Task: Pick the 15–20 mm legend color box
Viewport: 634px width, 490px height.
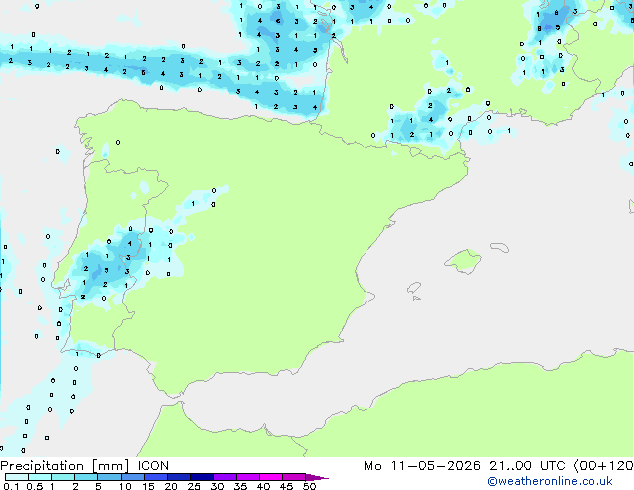Action: (155, 477)
